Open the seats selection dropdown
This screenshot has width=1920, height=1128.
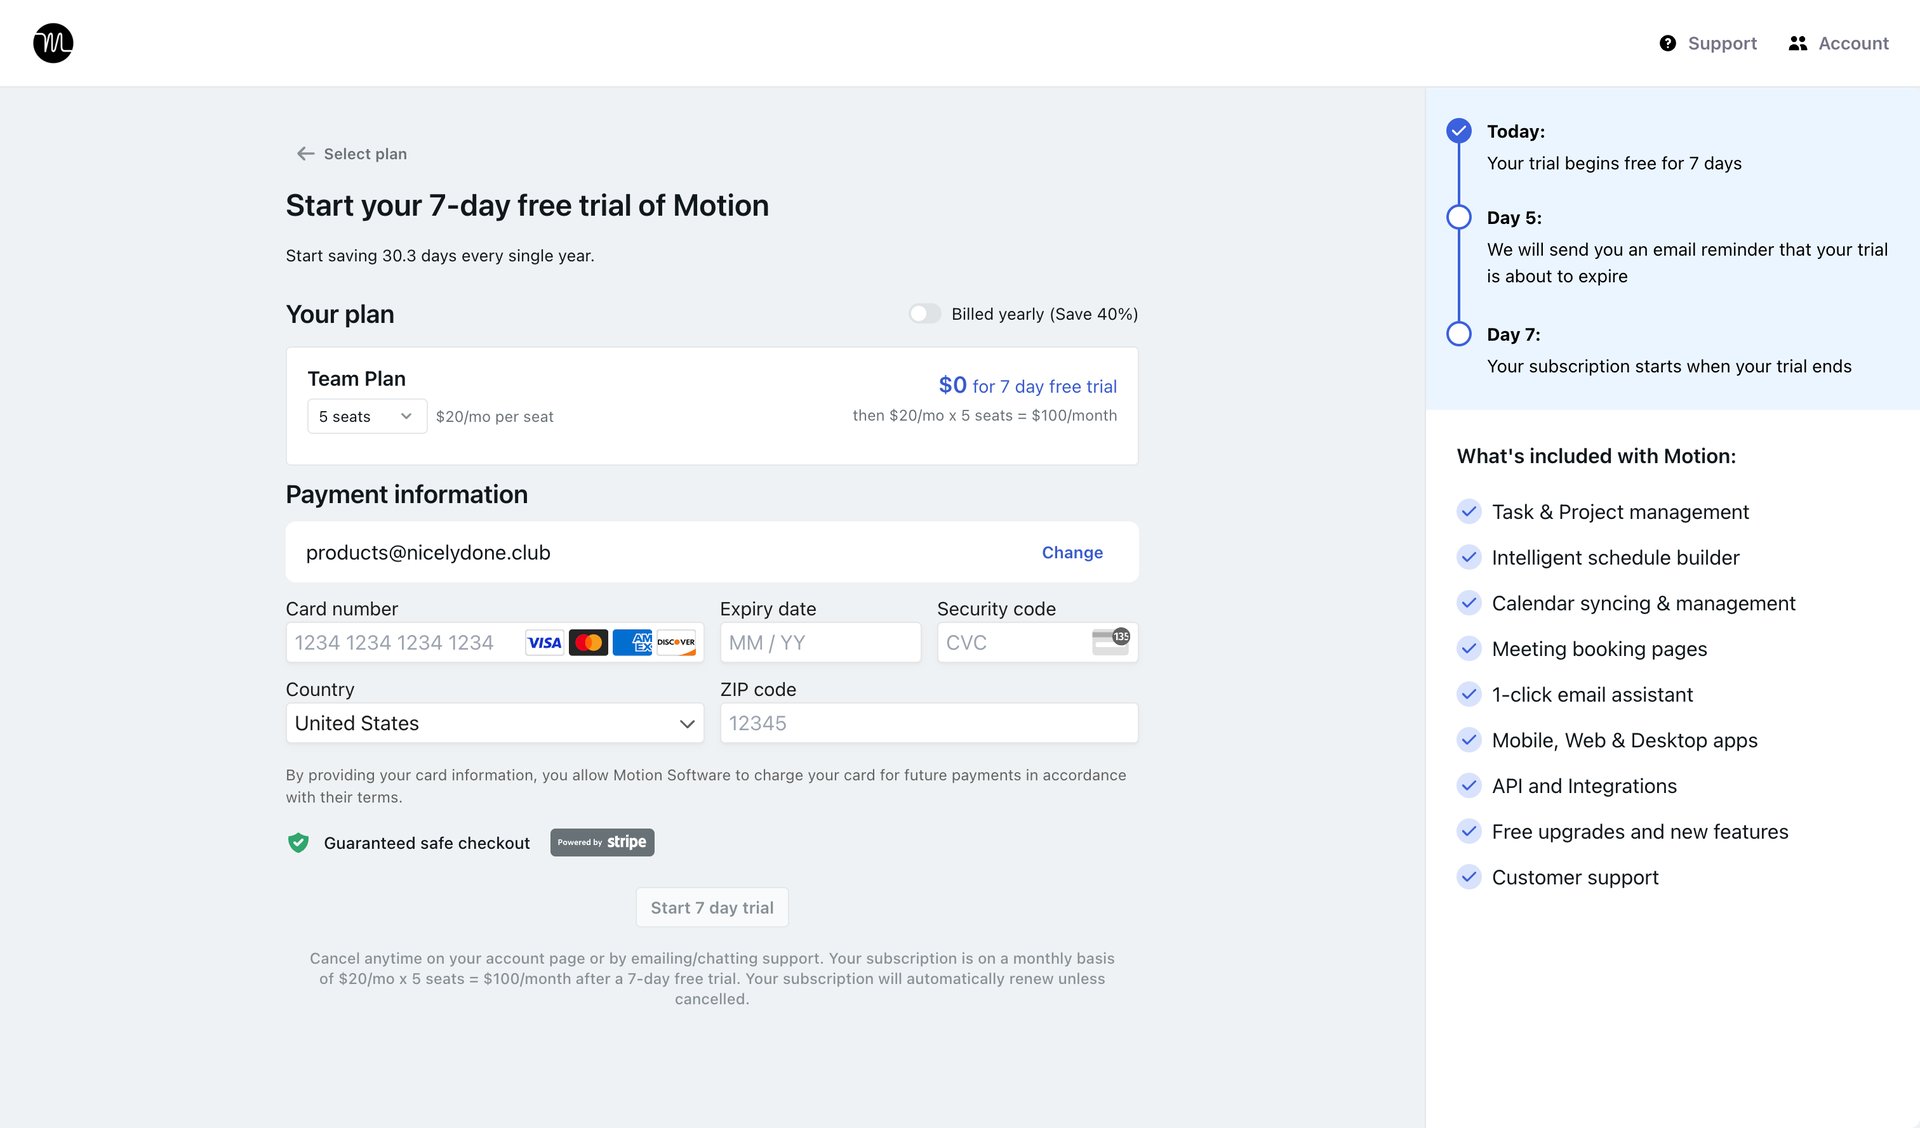pyautogui.click(x=366, y=416)
